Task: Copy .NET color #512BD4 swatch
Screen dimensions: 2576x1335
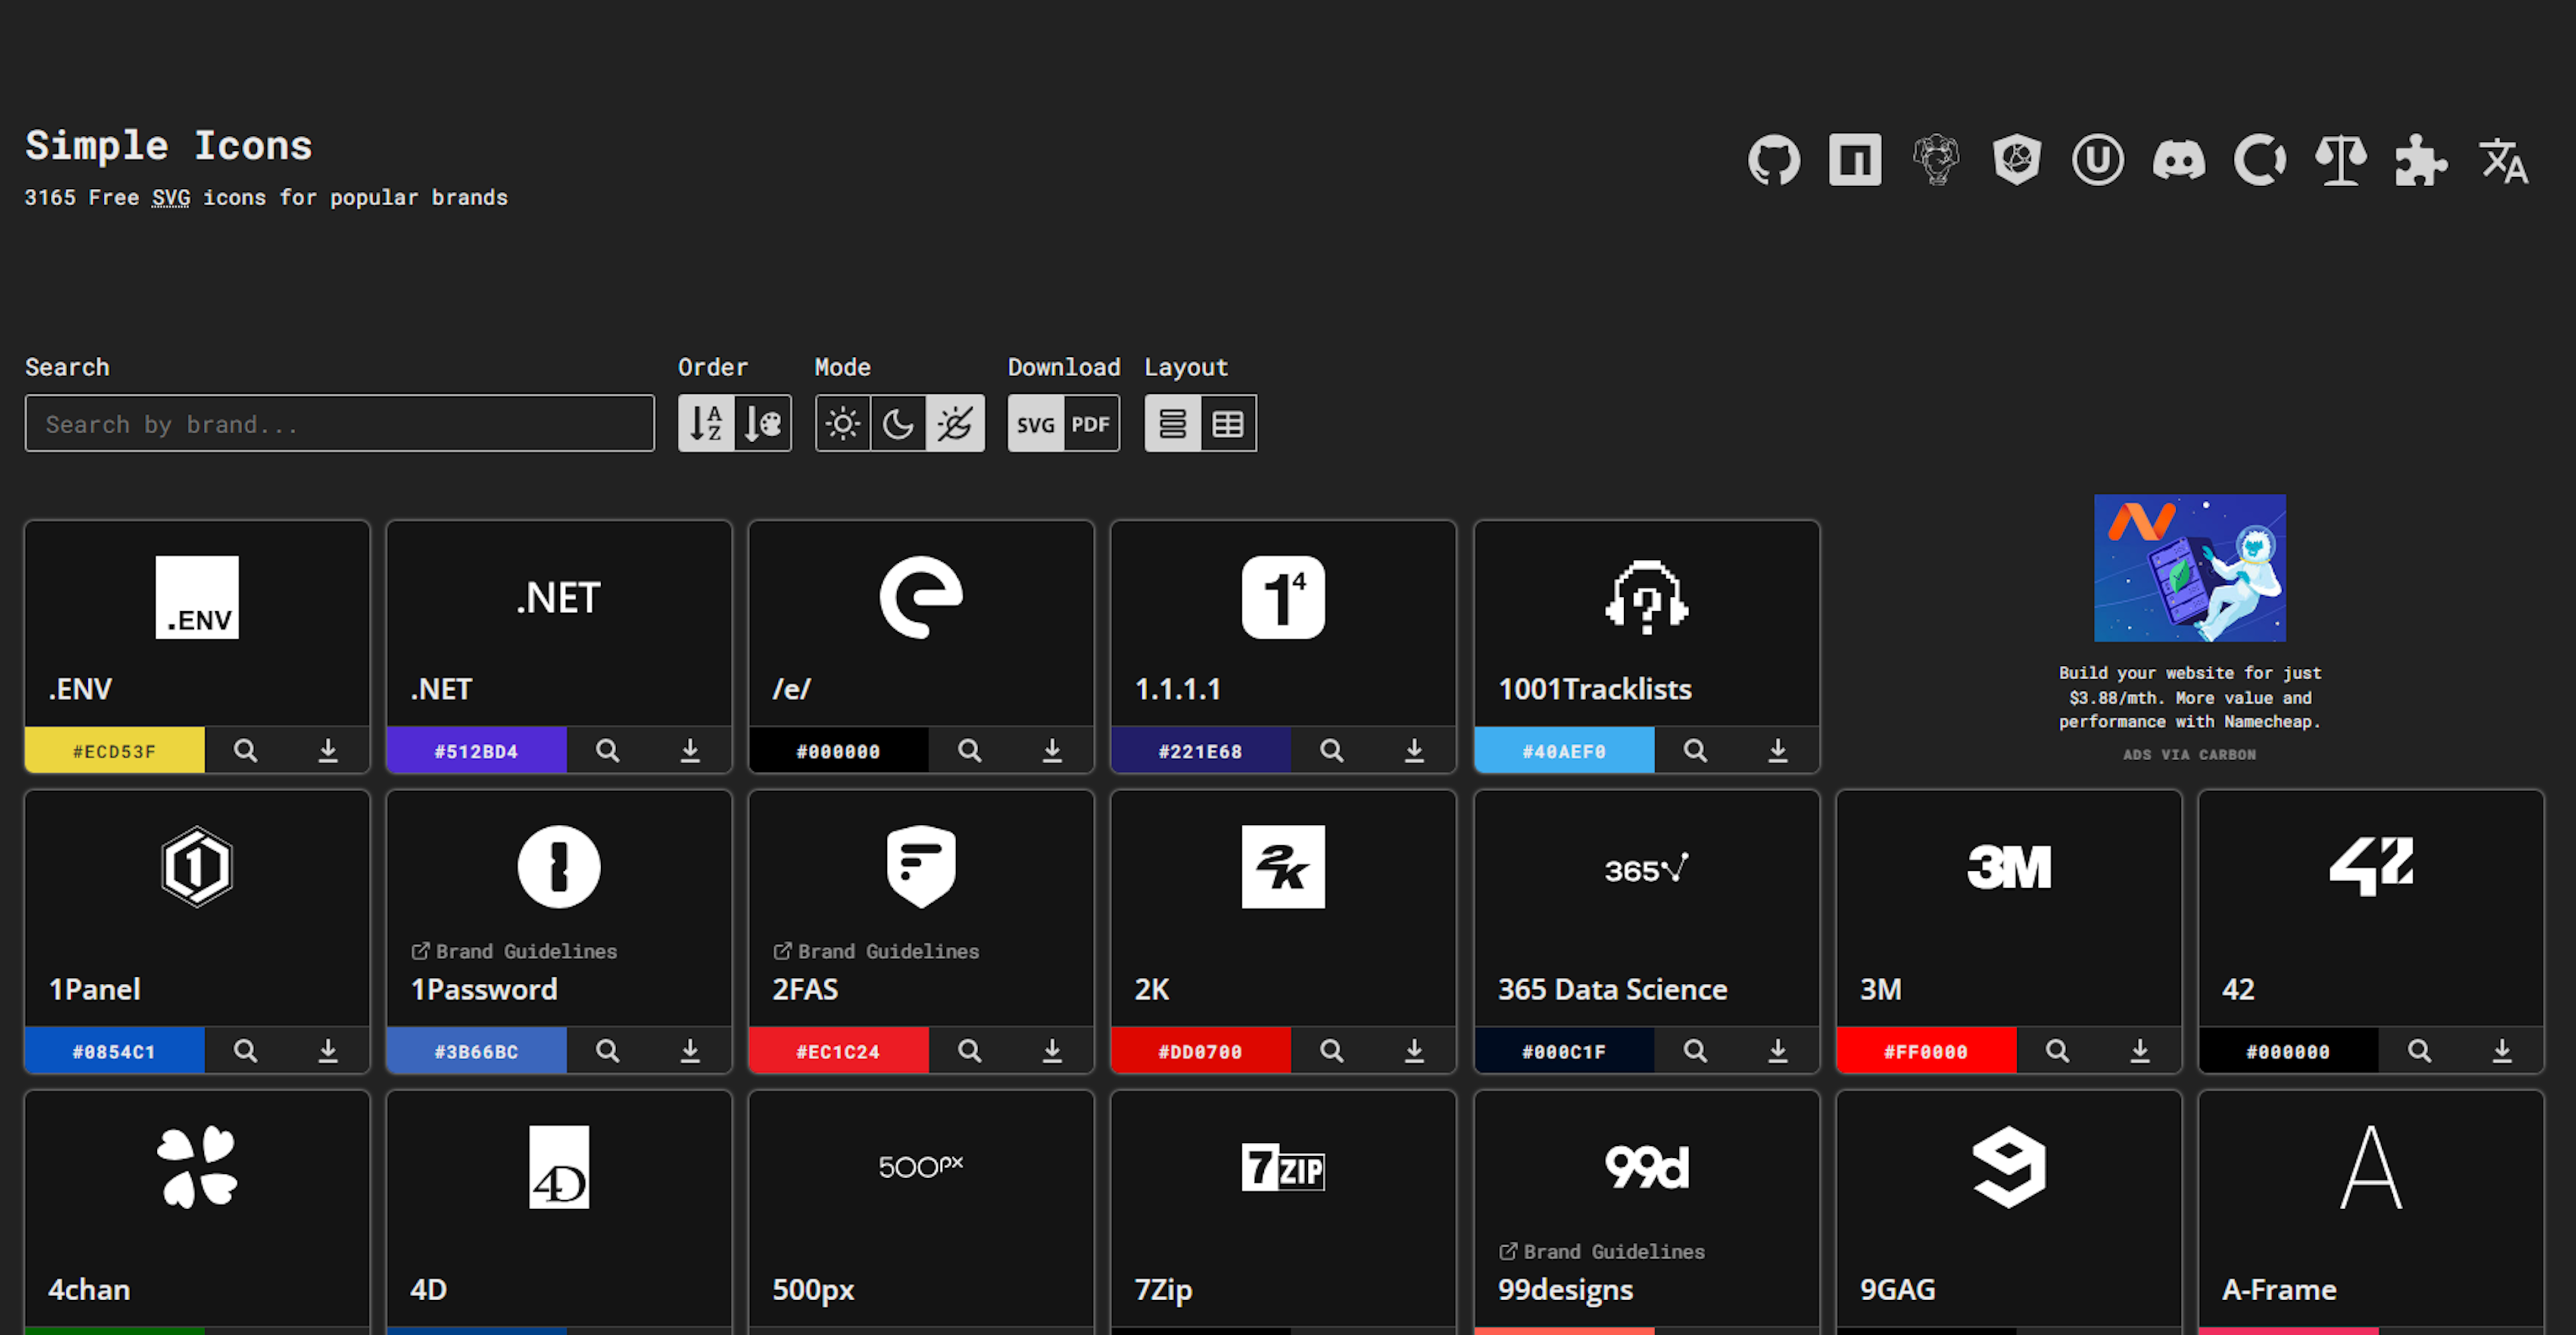Action: tap(476, 751)
